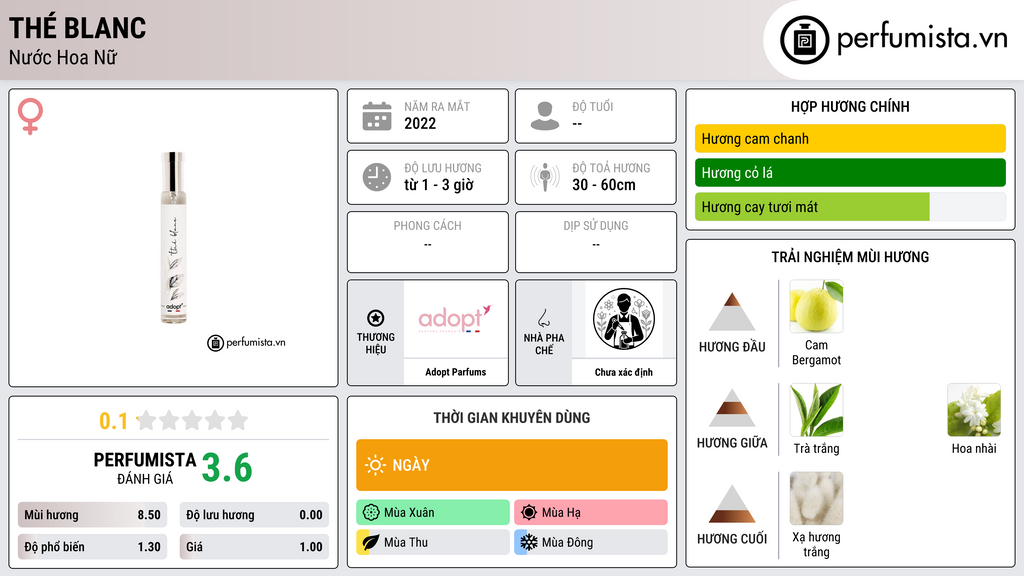Click the sun icon for Mùa Hạ
Viewport: 1024px width, 576px height.
click(x=529, y=513)
